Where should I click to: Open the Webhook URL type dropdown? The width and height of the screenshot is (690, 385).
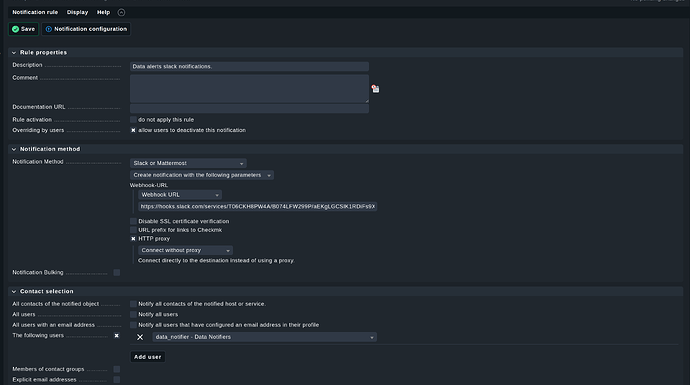click(180, 194)
